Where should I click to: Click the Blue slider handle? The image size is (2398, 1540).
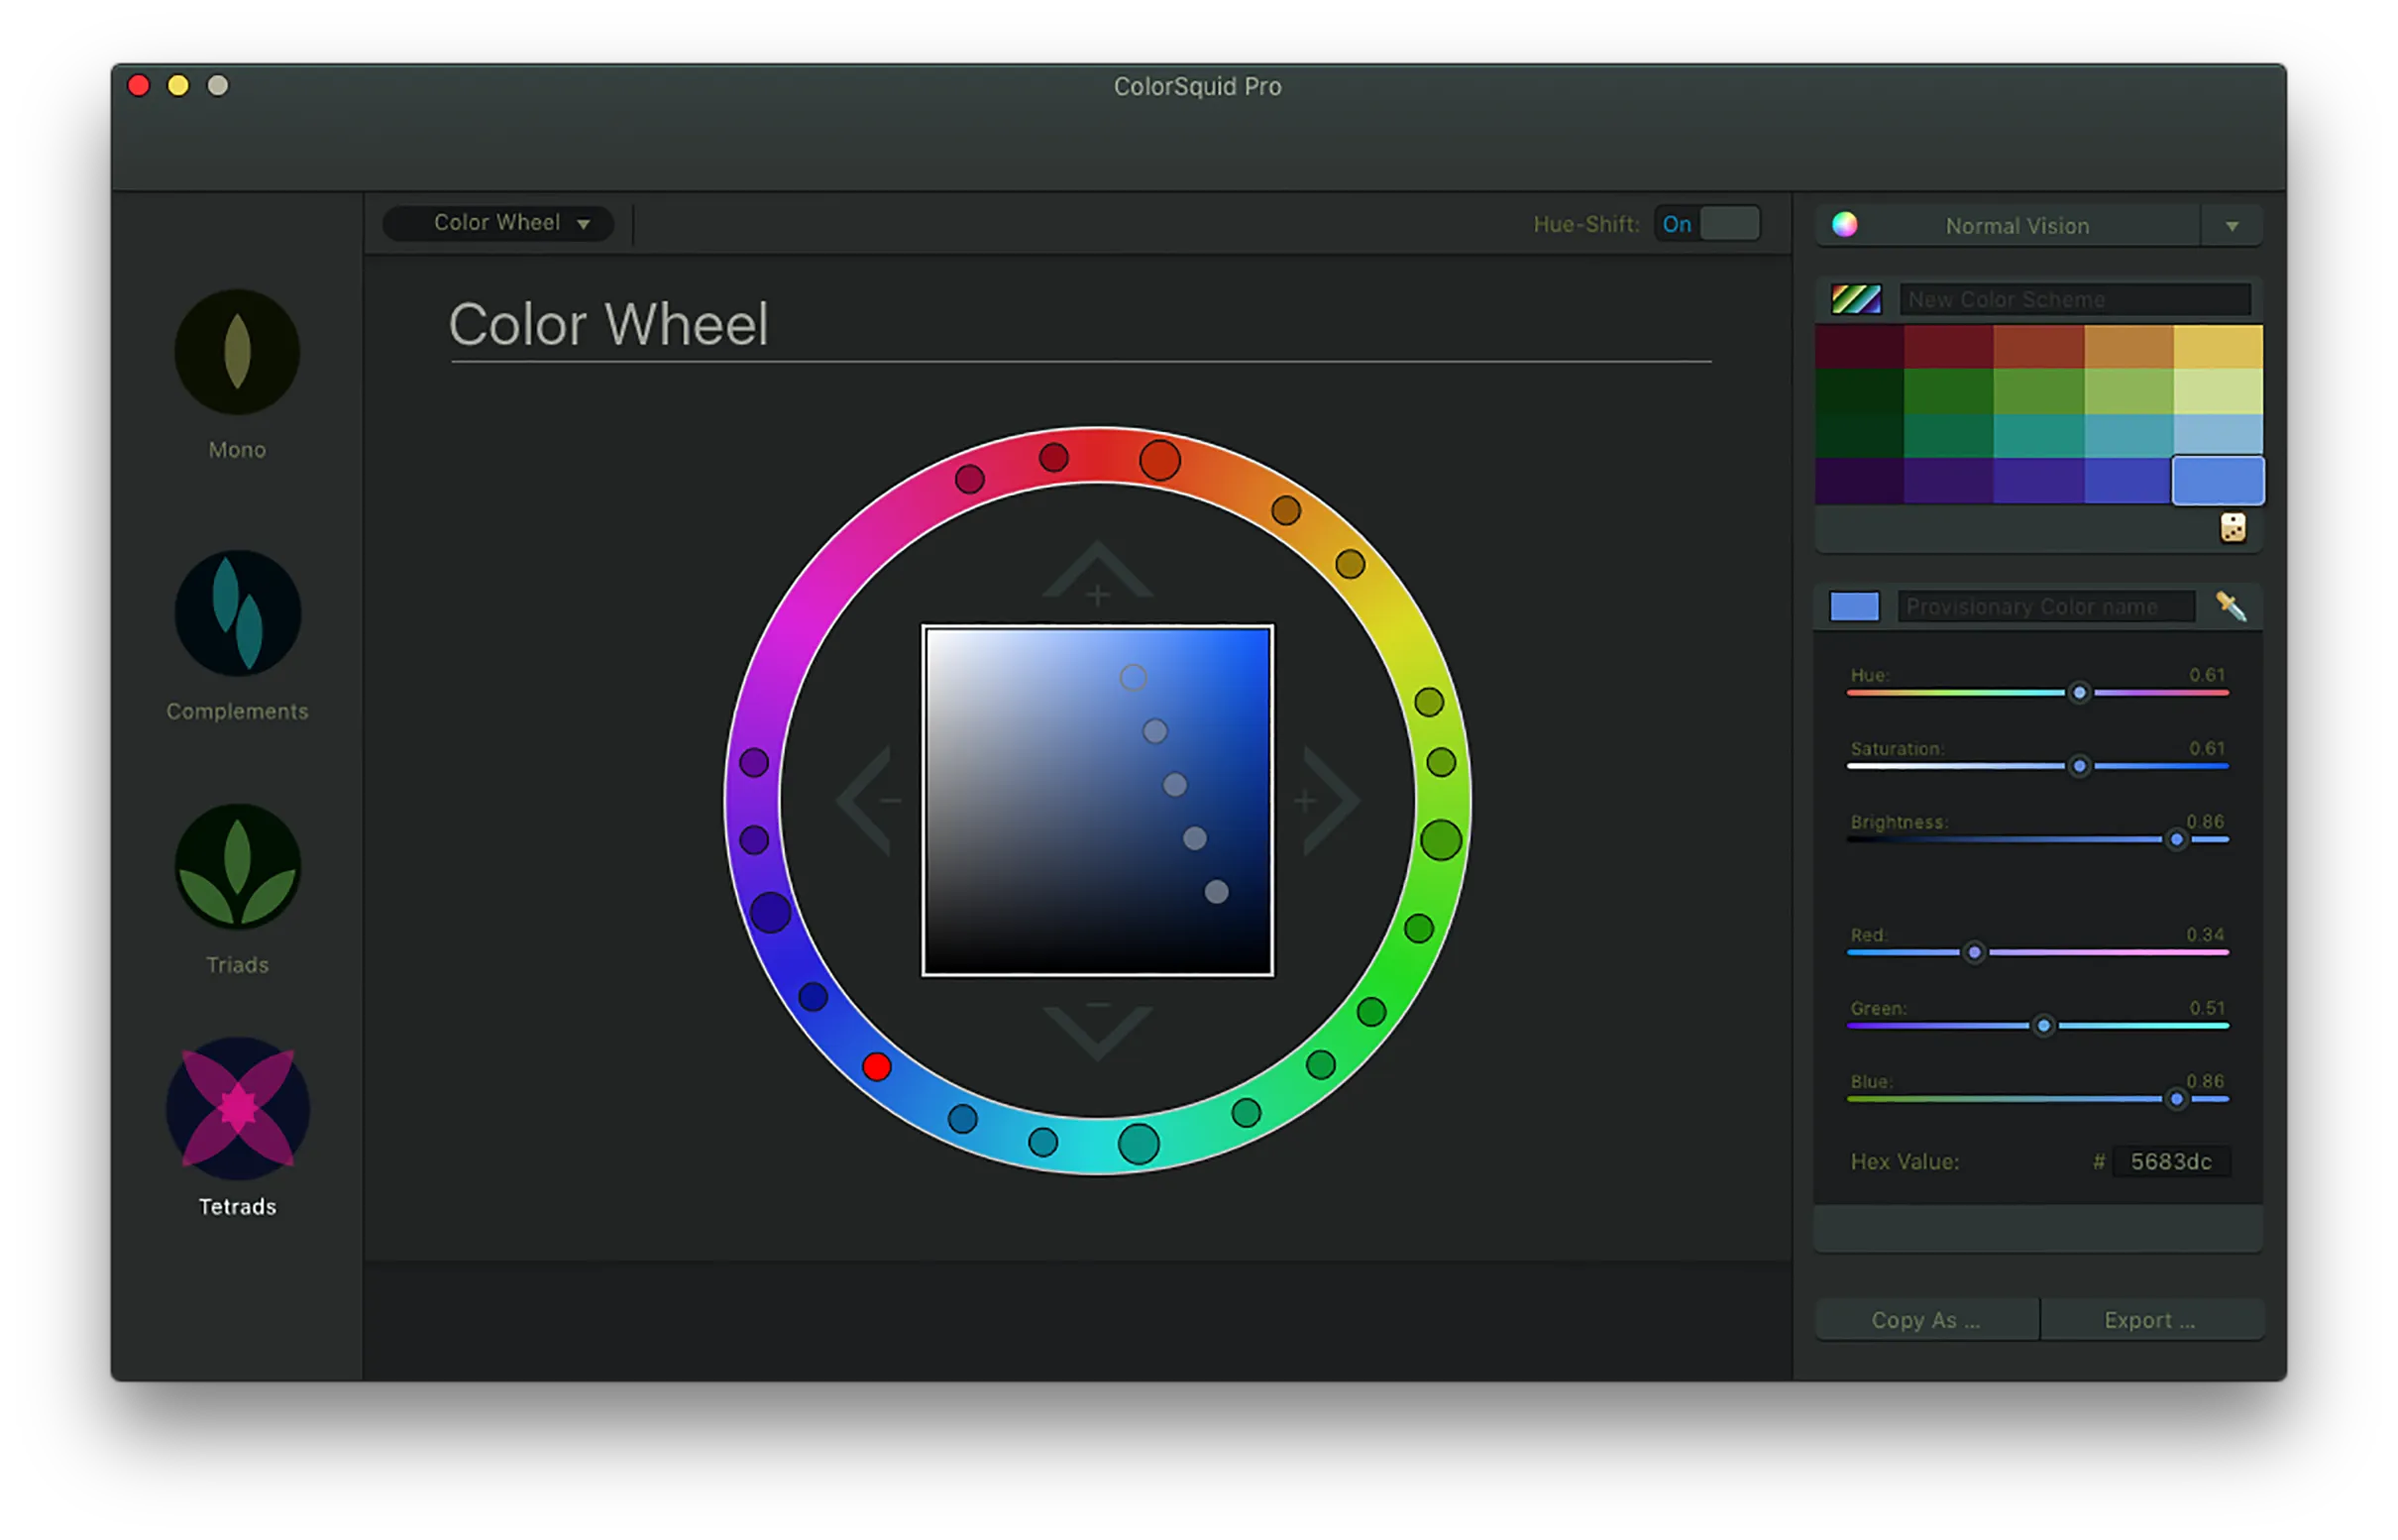(2176, 1099)
